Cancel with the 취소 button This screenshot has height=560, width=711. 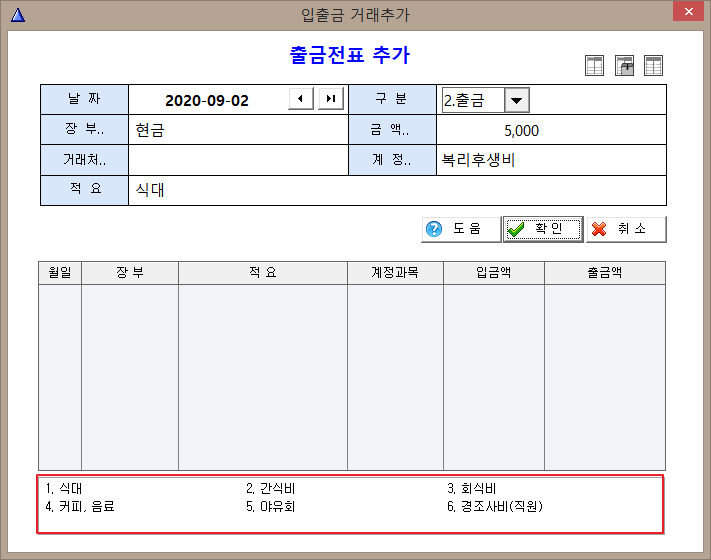coord(626,229)
